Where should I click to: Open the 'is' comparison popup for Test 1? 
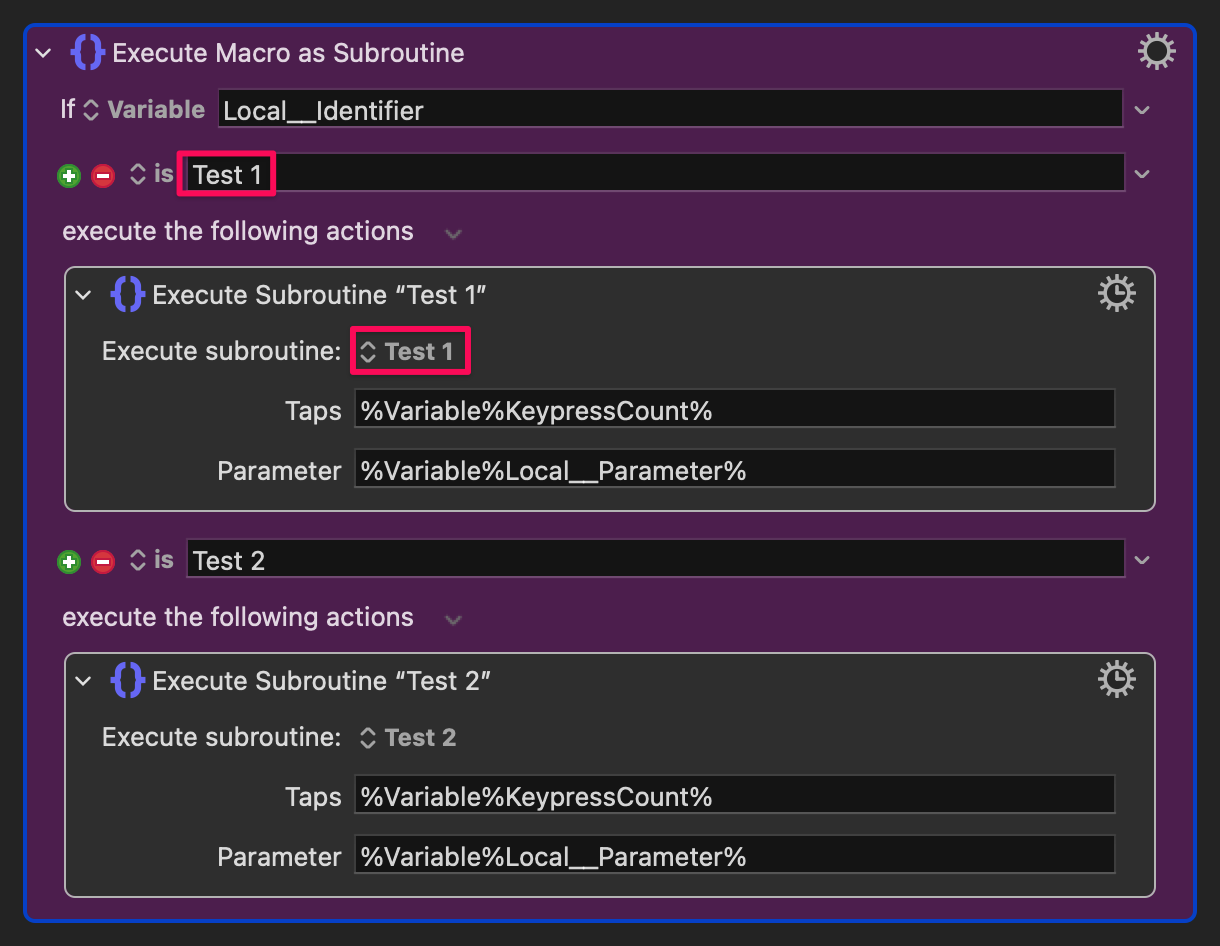[152, 175]
